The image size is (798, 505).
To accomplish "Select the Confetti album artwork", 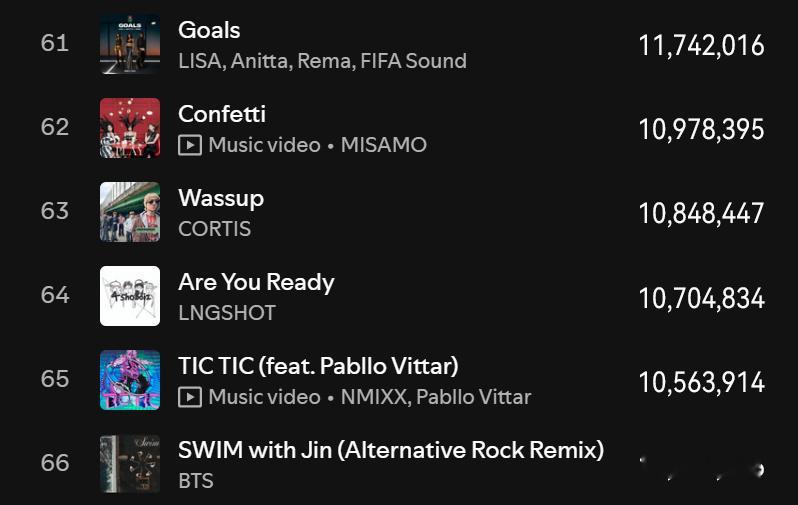I will tap(130, 128).
